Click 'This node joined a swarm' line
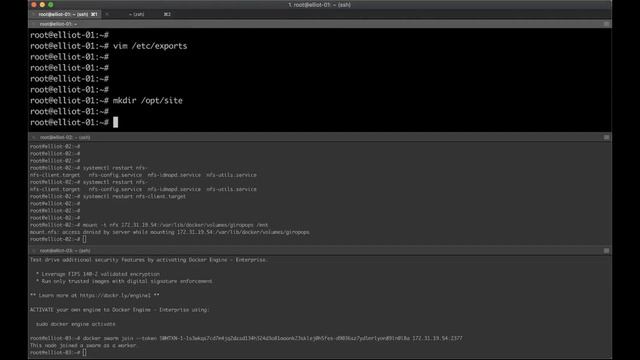 (x=83, y=345)
